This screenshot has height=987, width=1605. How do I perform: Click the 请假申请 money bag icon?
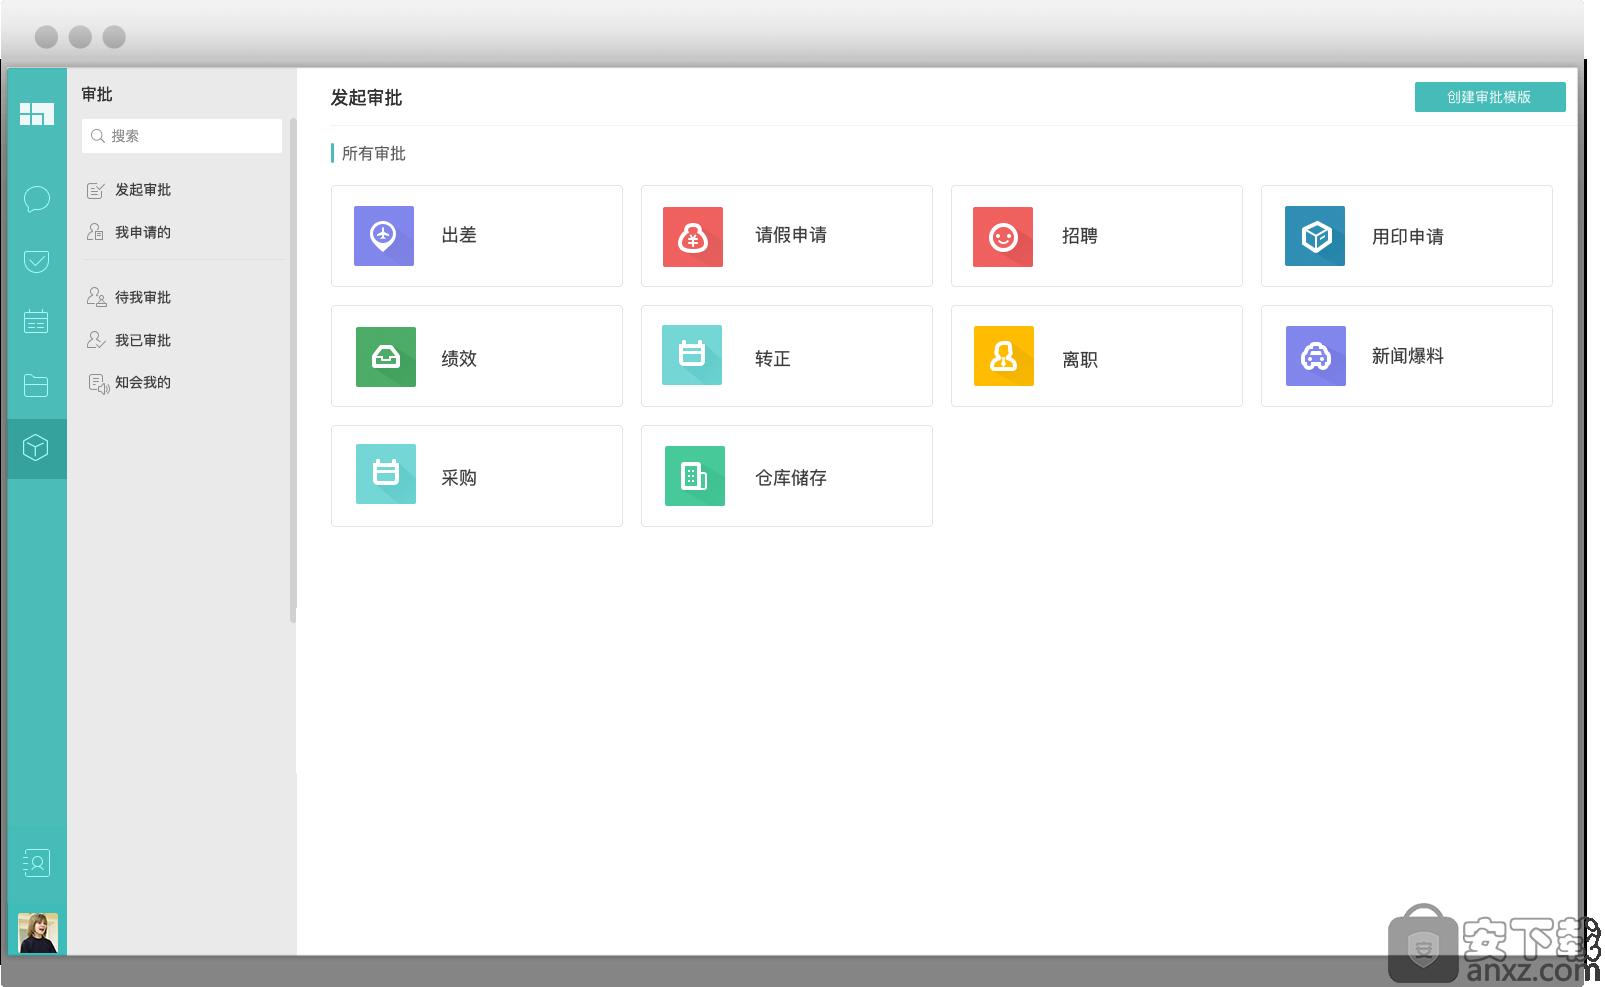[x=693, y=237]
